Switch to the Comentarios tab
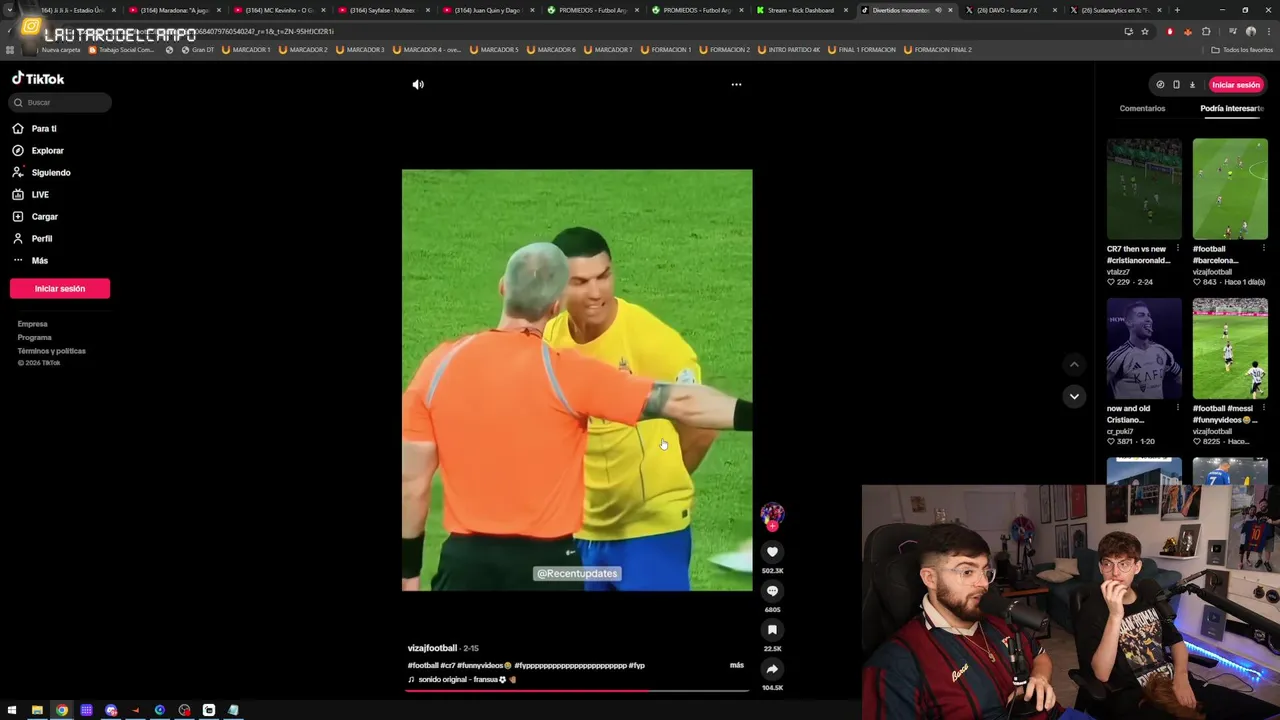This screenshot has width=1280, height=720. click(x=1142, y=109)
